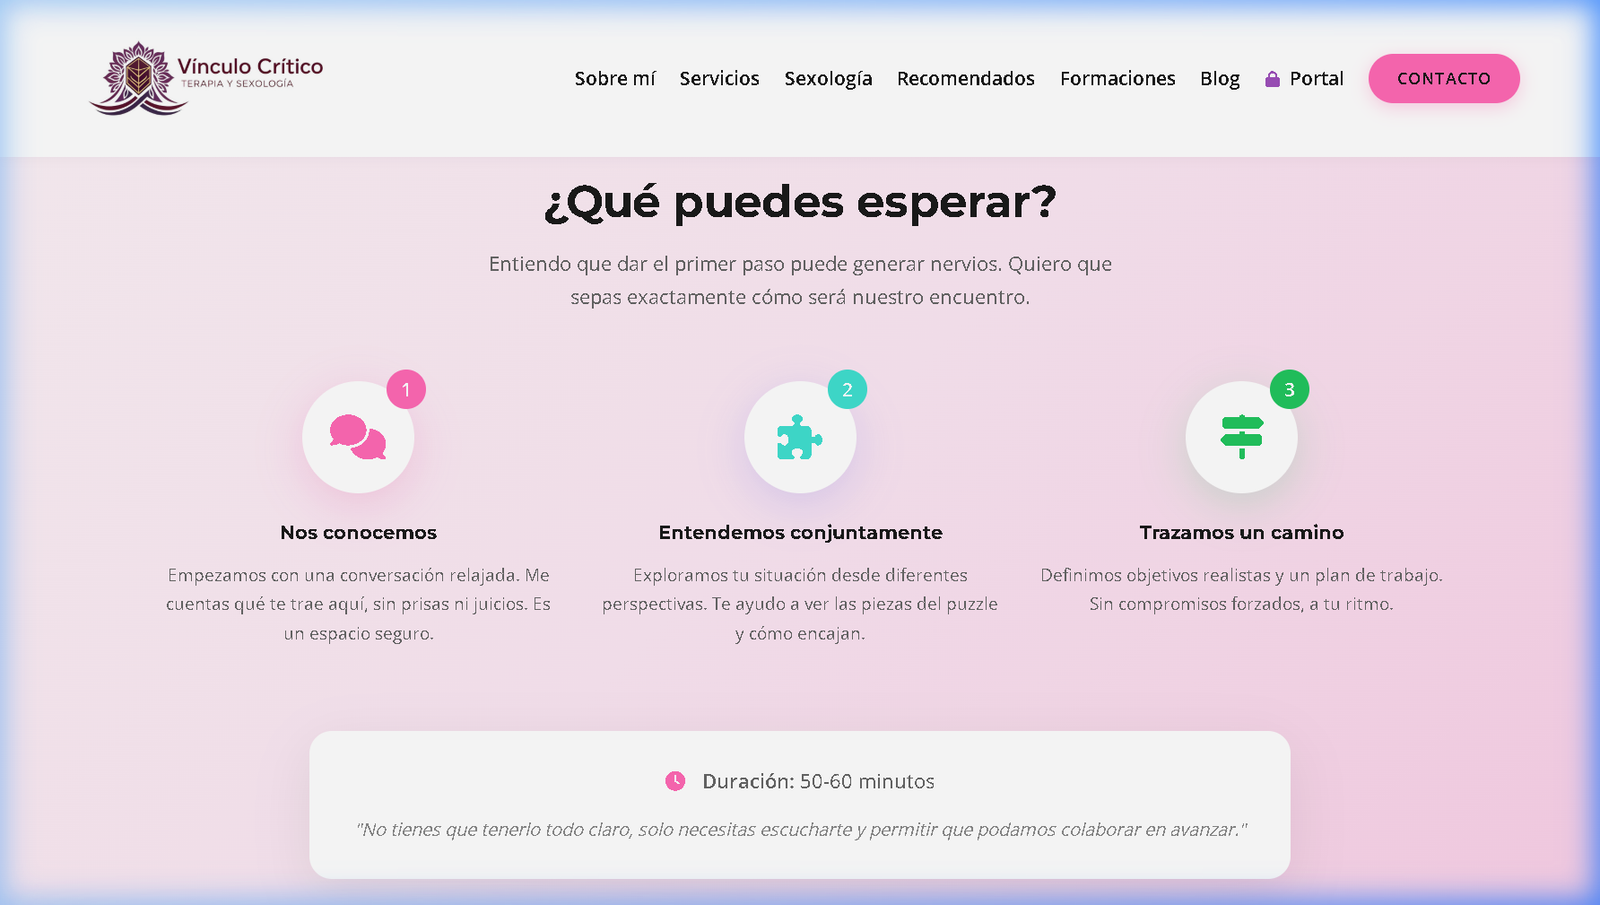This screenshot has height=905, width=1600.
Task: Select the heading '¿Qué puedes esperar?'
Action: coord(800,202)
